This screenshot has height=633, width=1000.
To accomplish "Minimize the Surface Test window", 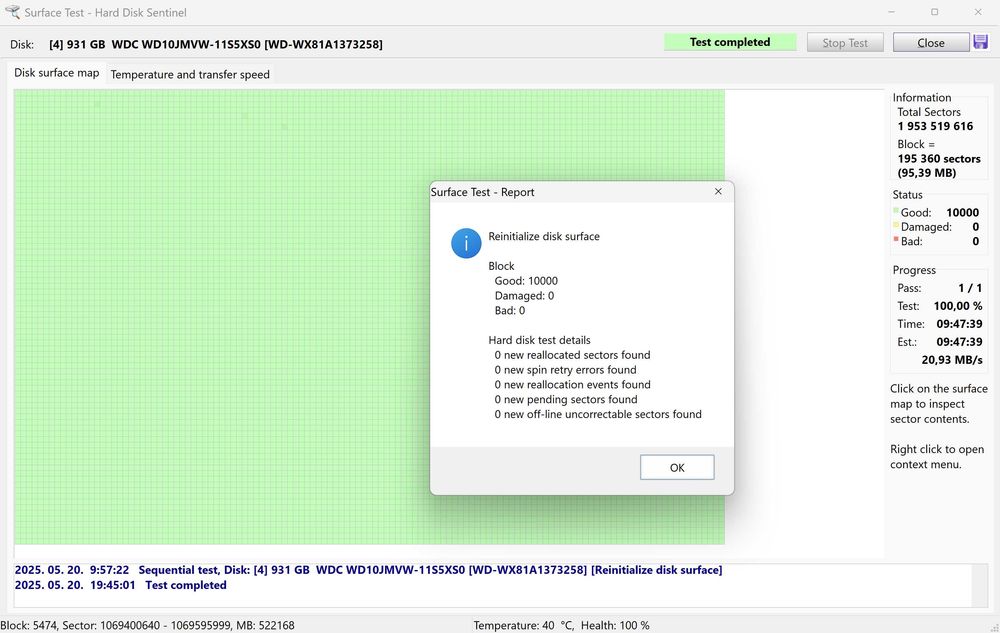I will click(x=892, y=12).
